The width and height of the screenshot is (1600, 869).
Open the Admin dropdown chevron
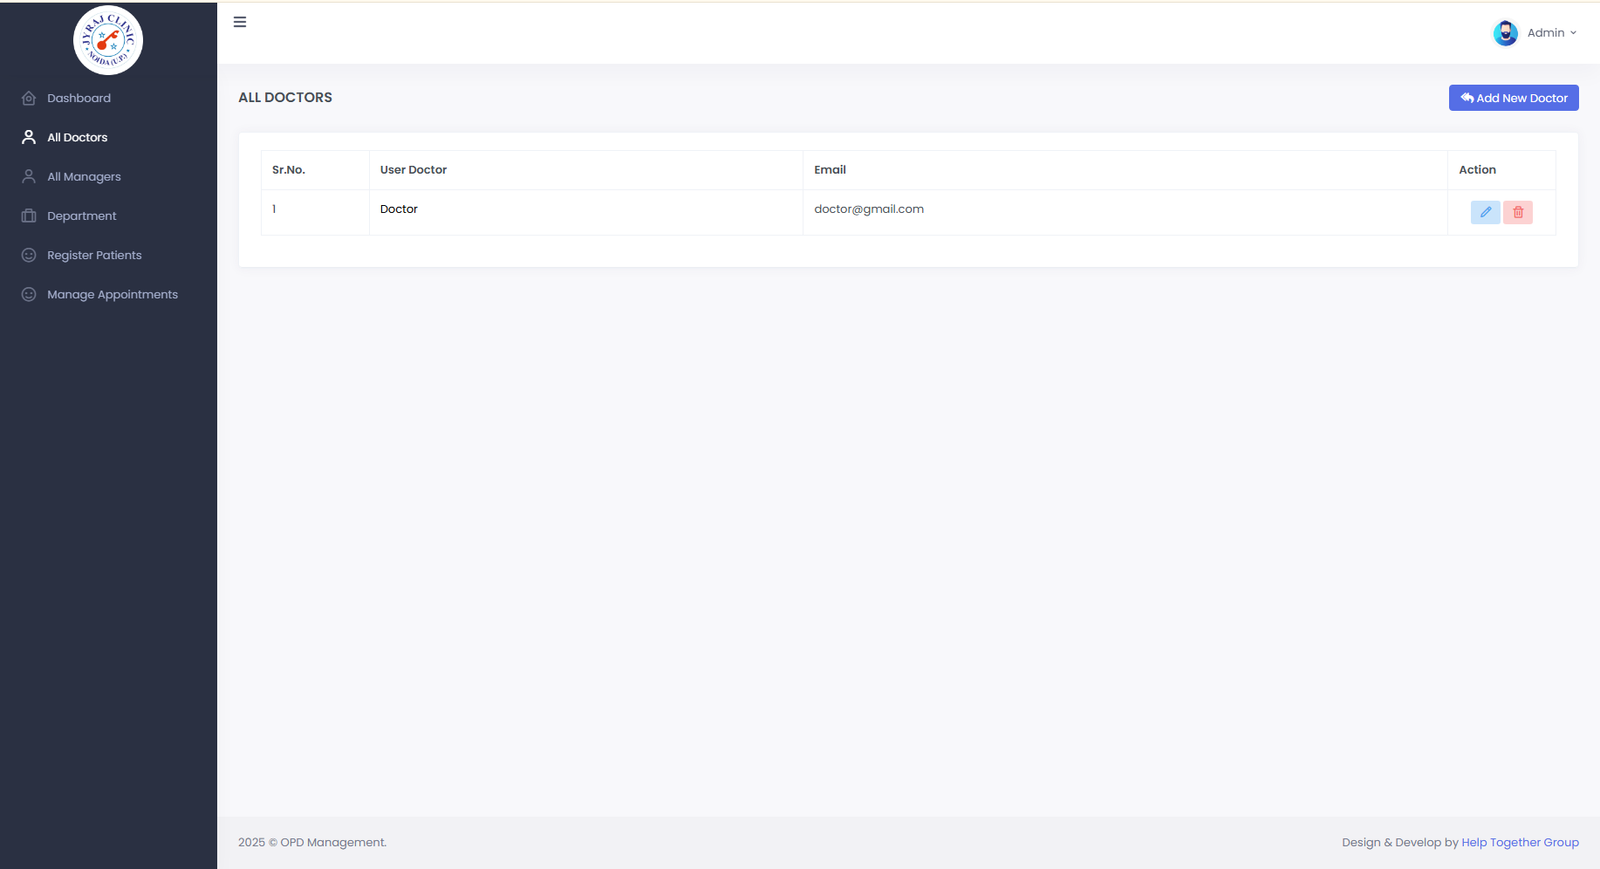[1573, 33]
